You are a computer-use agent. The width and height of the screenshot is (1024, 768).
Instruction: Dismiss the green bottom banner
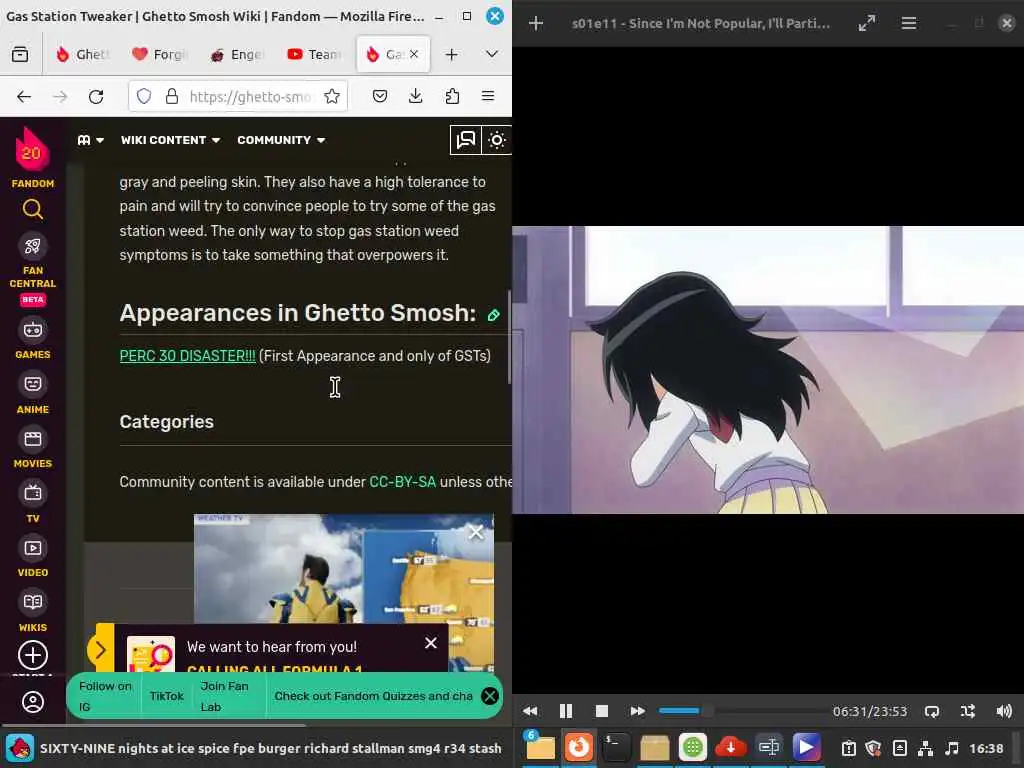pos(490,696)
